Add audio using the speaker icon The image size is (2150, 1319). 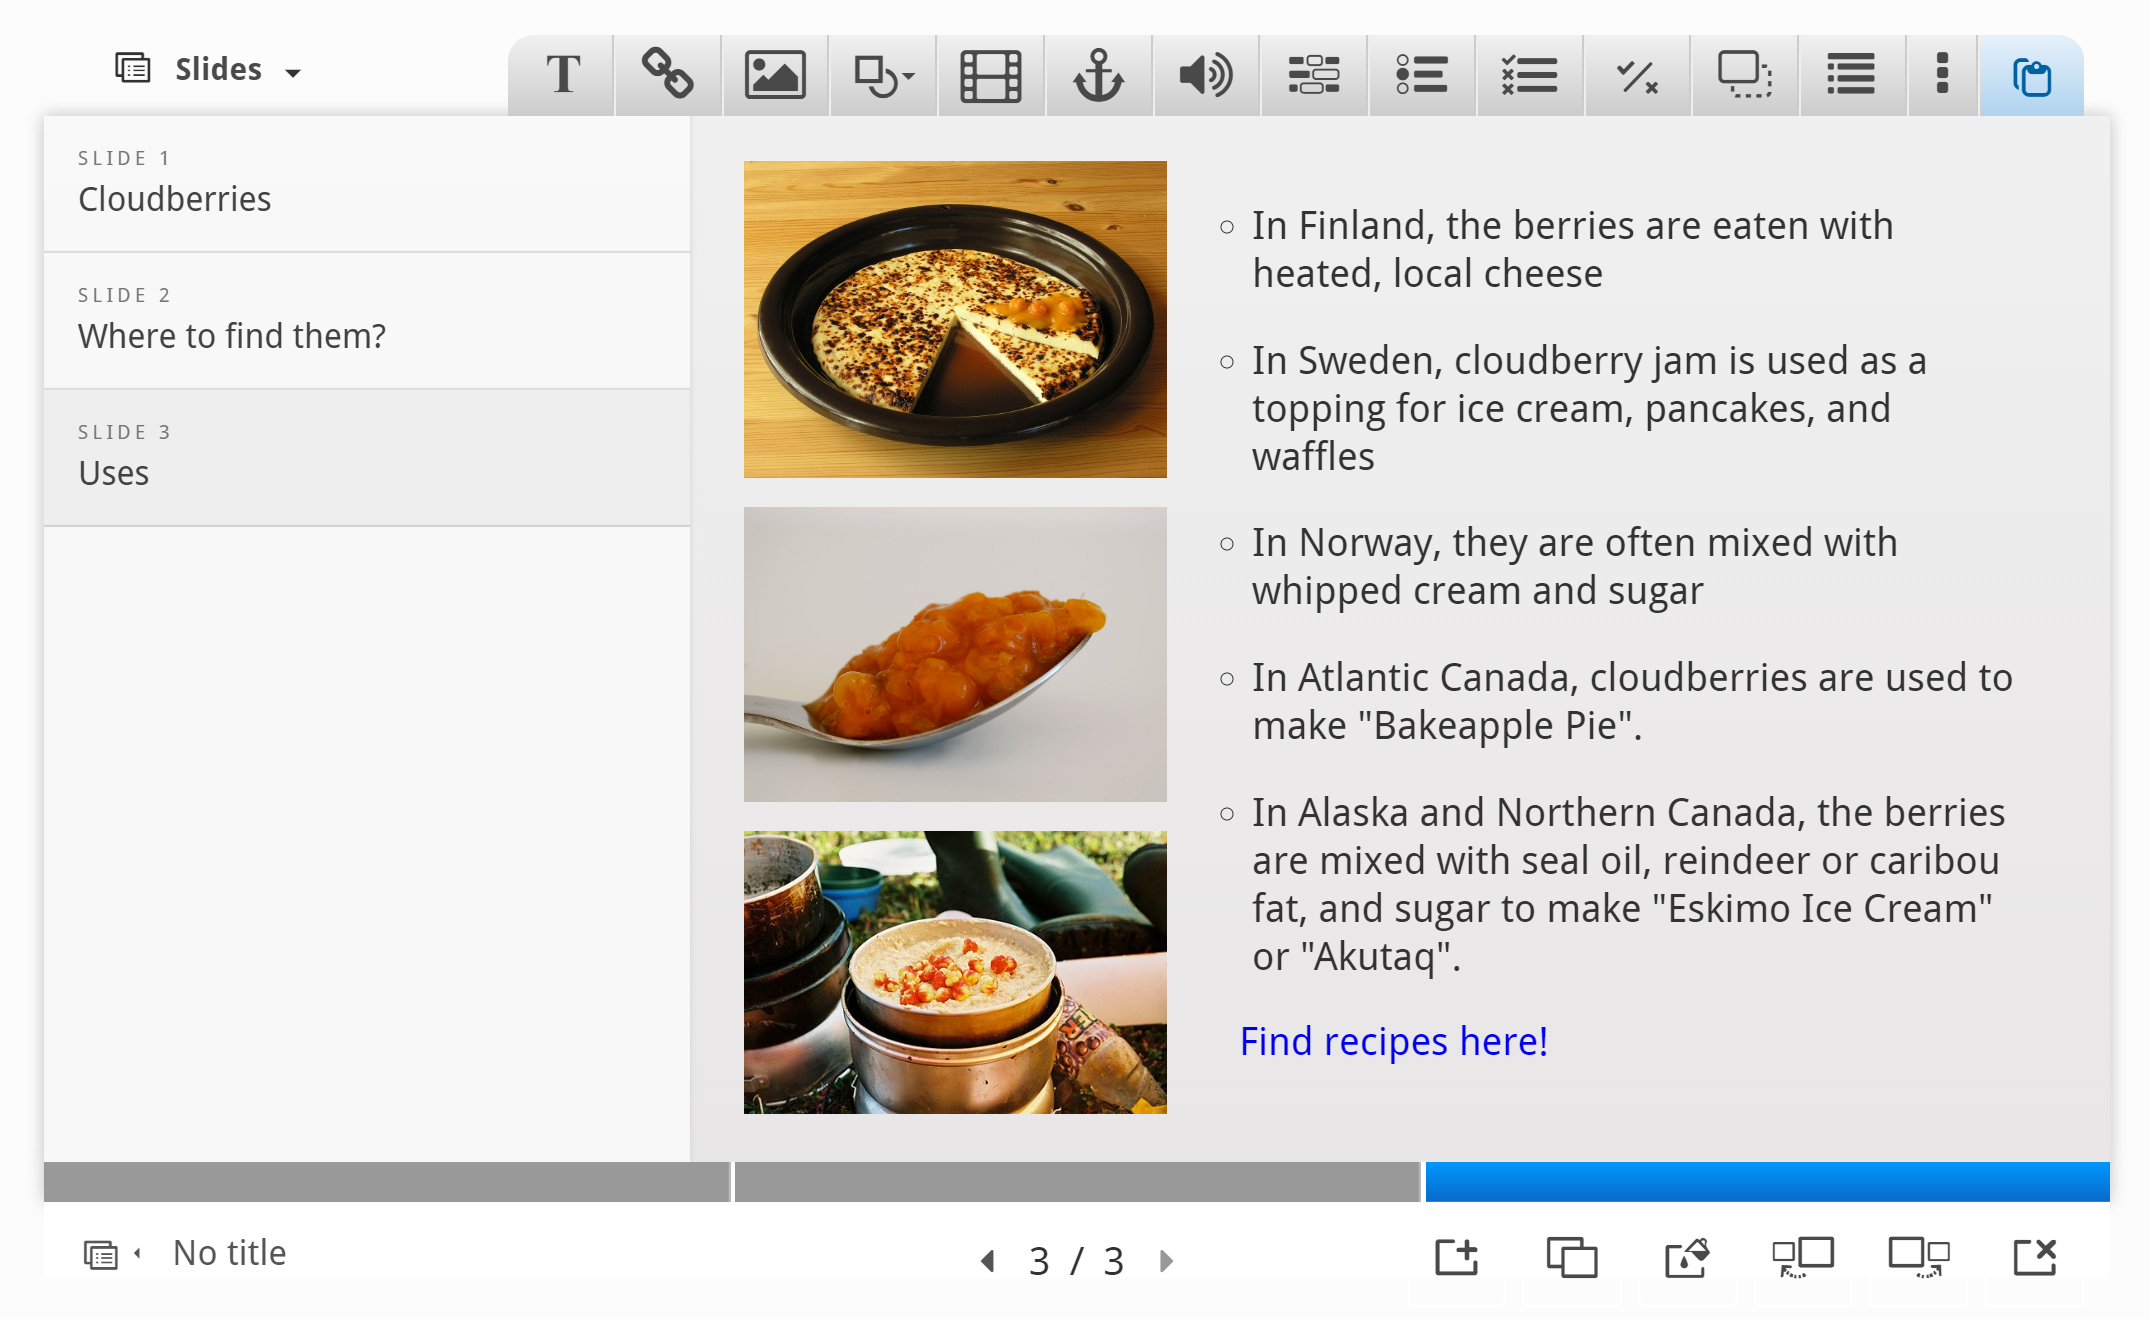[1206, 76]
